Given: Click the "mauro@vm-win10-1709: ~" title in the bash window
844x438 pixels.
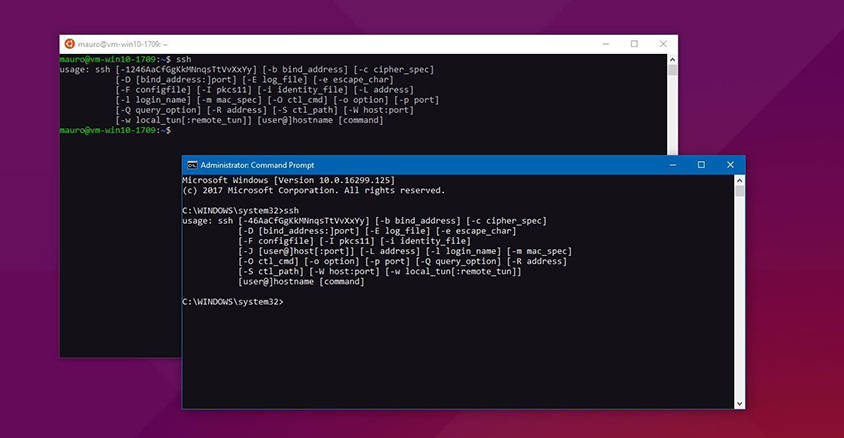Looking at the screenshot, I should [122, 44].
